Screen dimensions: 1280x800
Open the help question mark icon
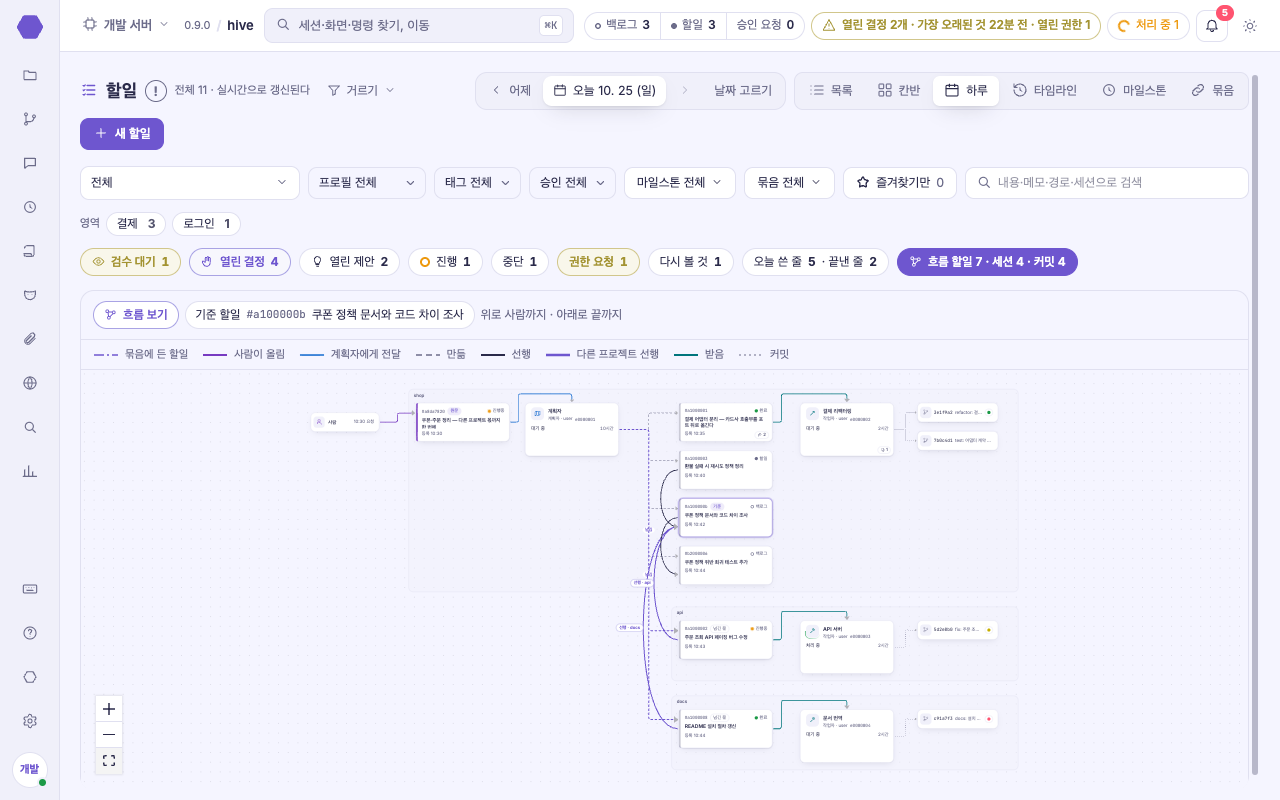pyautogui.click(x=30, y=633)
